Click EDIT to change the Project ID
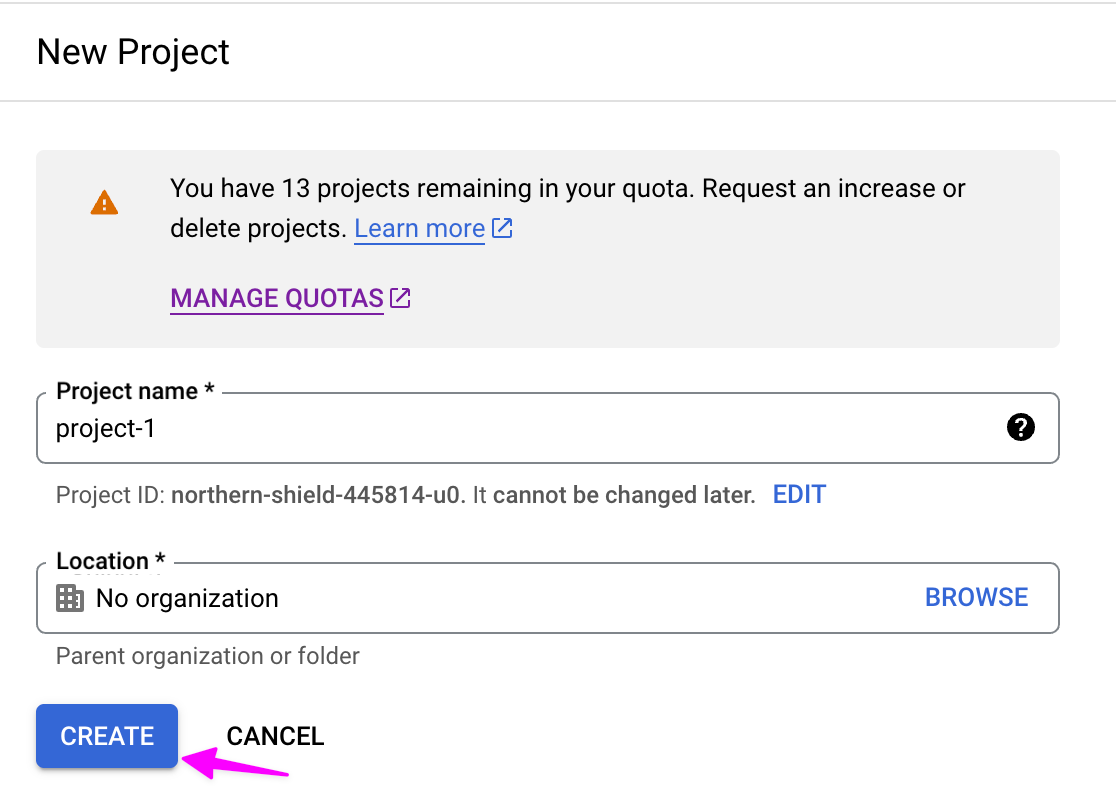 799,494
